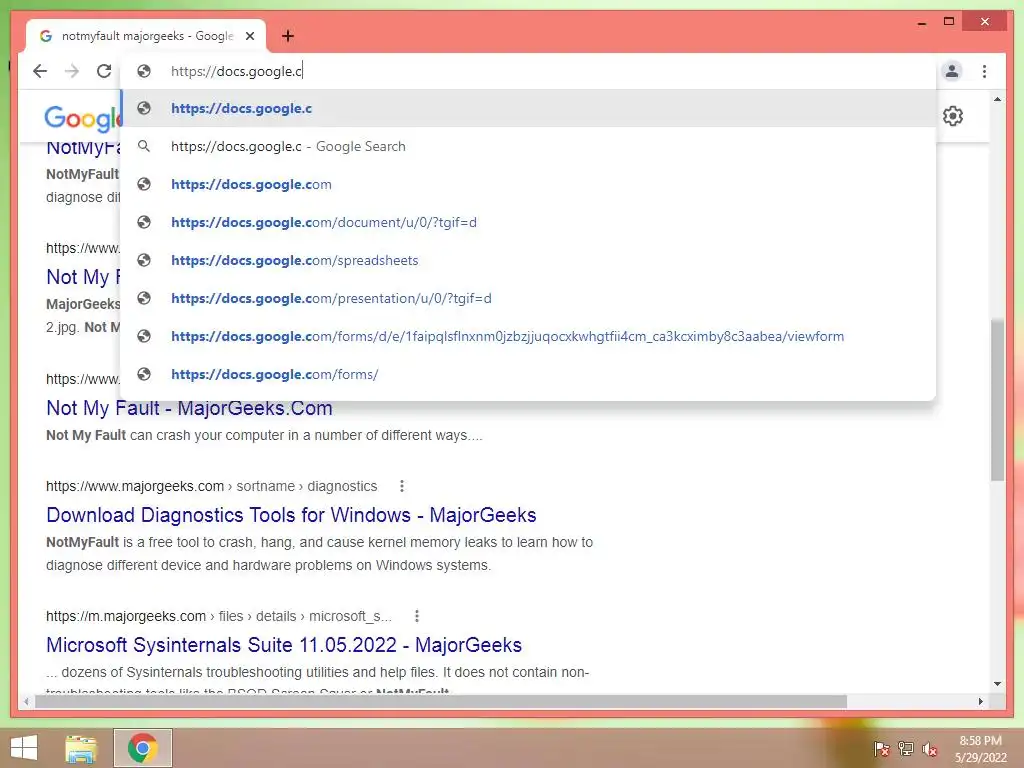Close the notmyfault majorgeeks tab

250,36
